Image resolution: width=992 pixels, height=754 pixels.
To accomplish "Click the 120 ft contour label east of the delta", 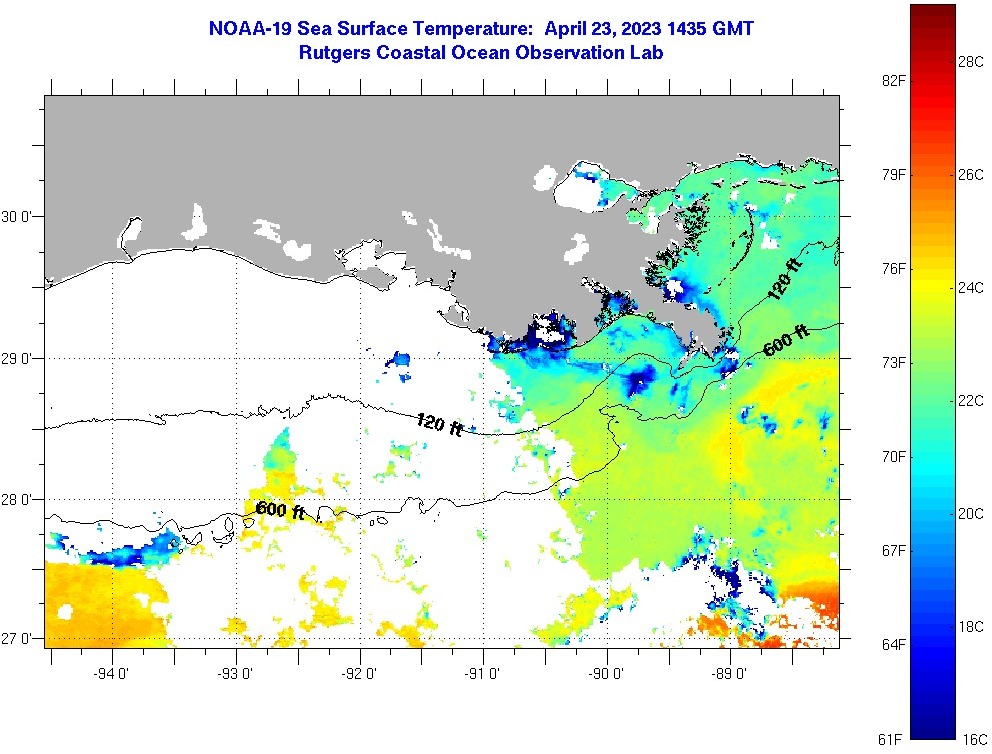I will (784, 278).
